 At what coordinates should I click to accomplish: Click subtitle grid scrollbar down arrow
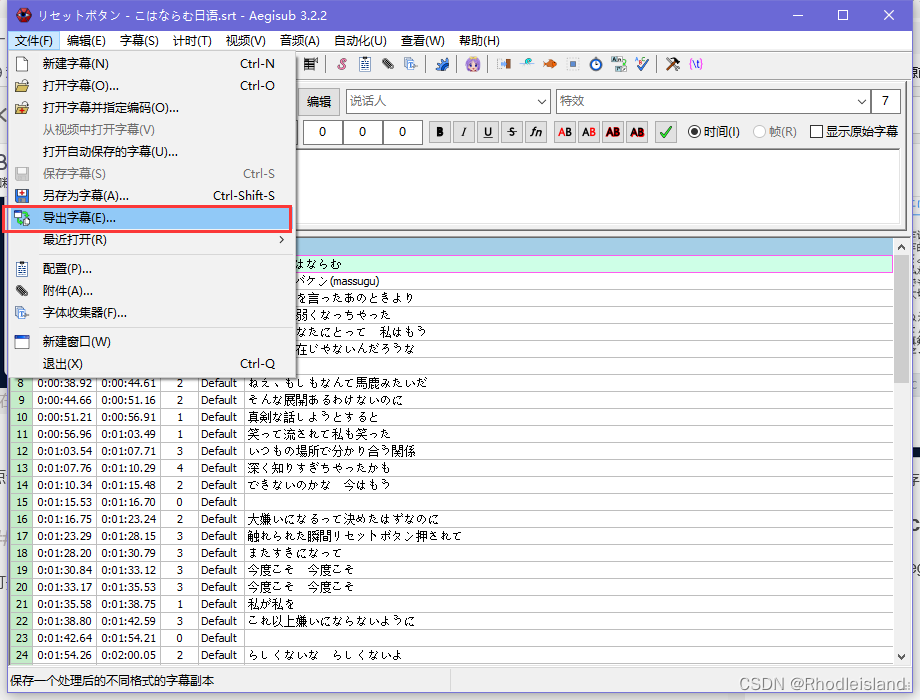(901, 657)
